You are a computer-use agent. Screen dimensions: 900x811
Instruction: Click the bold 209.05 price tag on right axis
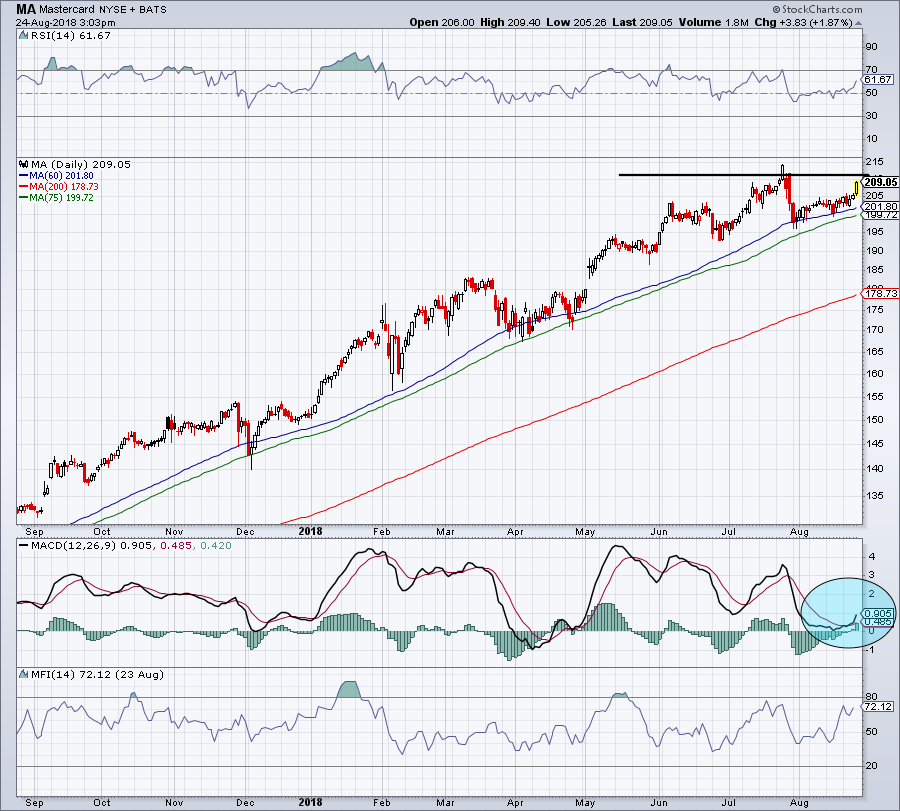coord(880,182)
